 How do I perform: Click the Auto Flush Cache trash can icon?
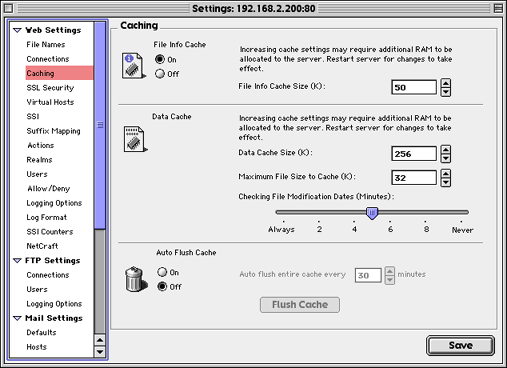click(136, 279)
